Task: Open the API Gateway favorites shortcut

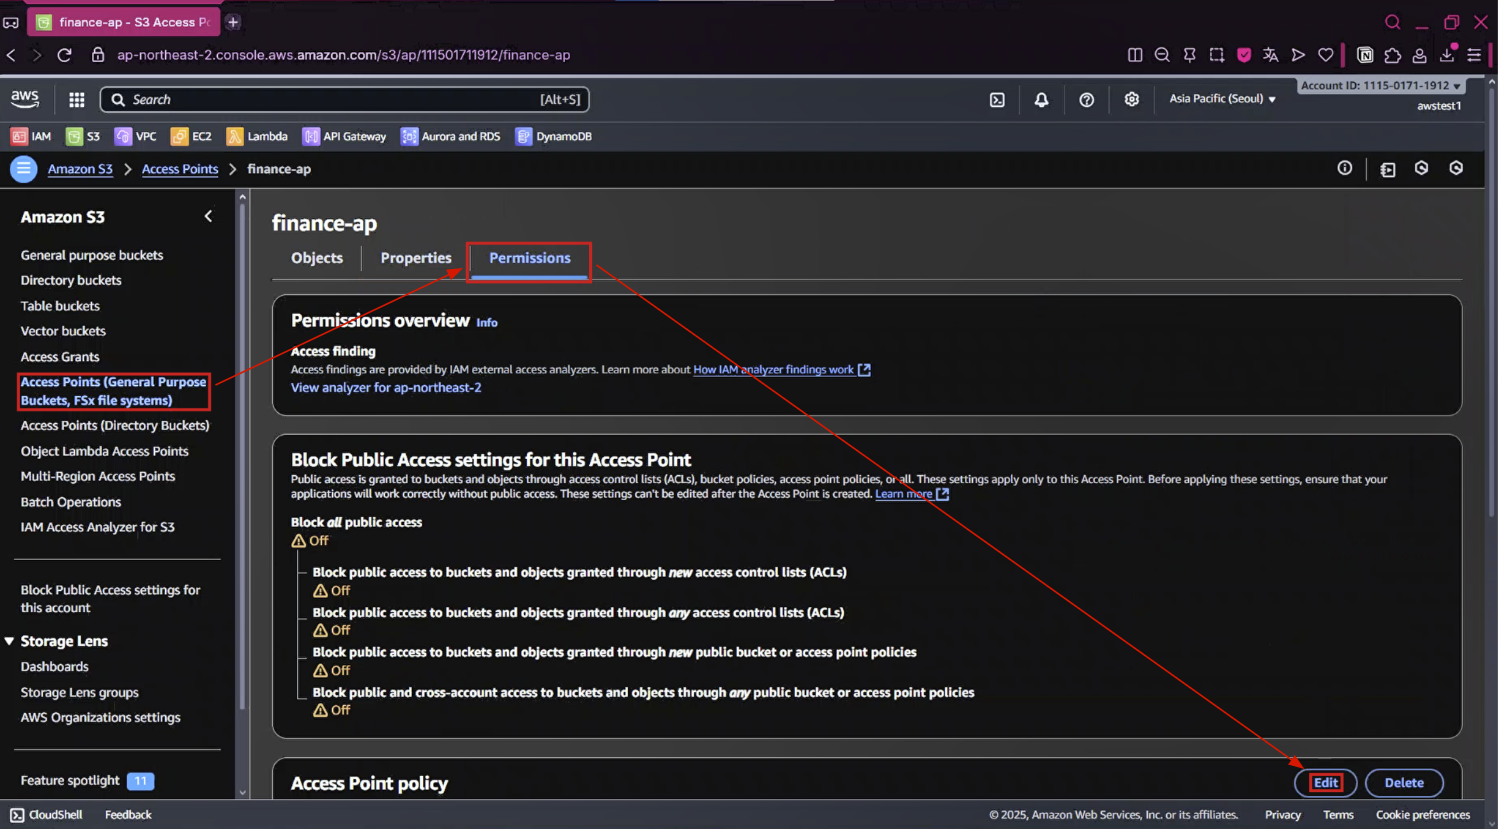Action: [344, 136]
